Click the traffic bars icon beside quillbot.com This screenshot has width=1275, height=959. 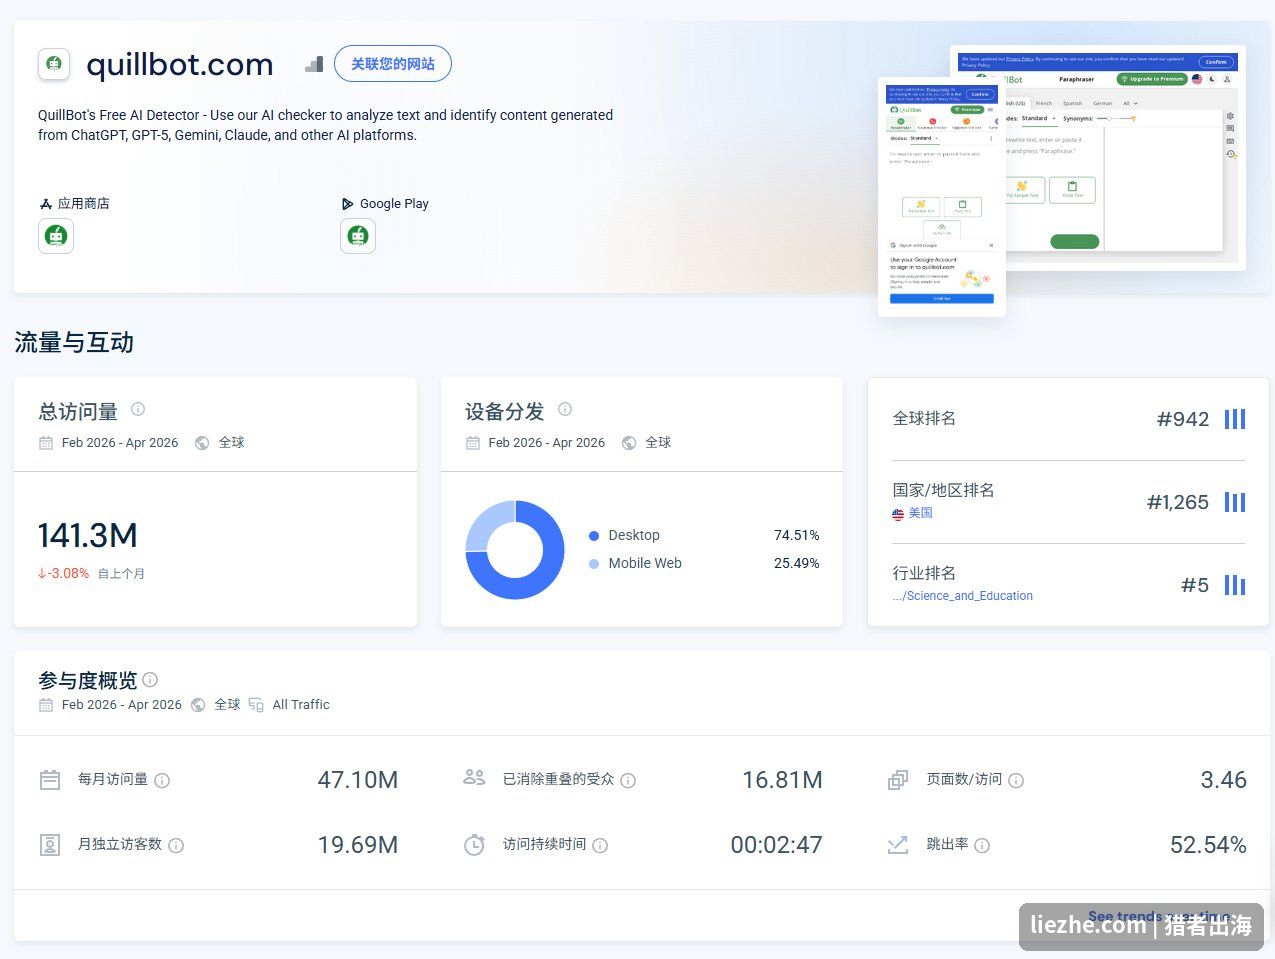tap(314, 64)
